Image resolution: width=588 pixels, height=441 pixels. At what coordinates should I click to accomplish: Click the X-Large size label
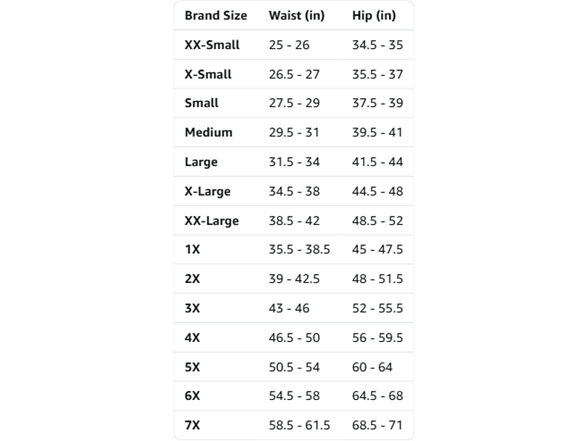[207, 191]
